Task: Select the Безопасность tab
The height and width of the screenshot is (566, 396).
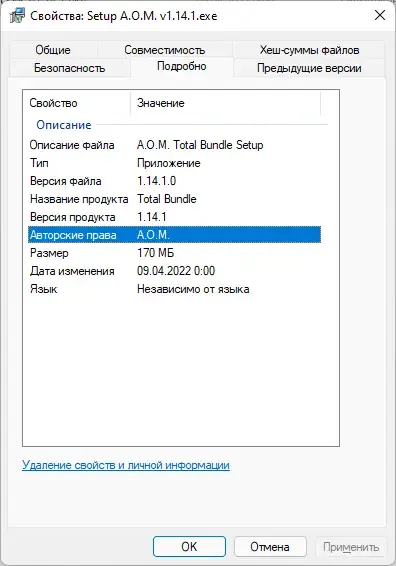Action: click(x=70, y=68)
